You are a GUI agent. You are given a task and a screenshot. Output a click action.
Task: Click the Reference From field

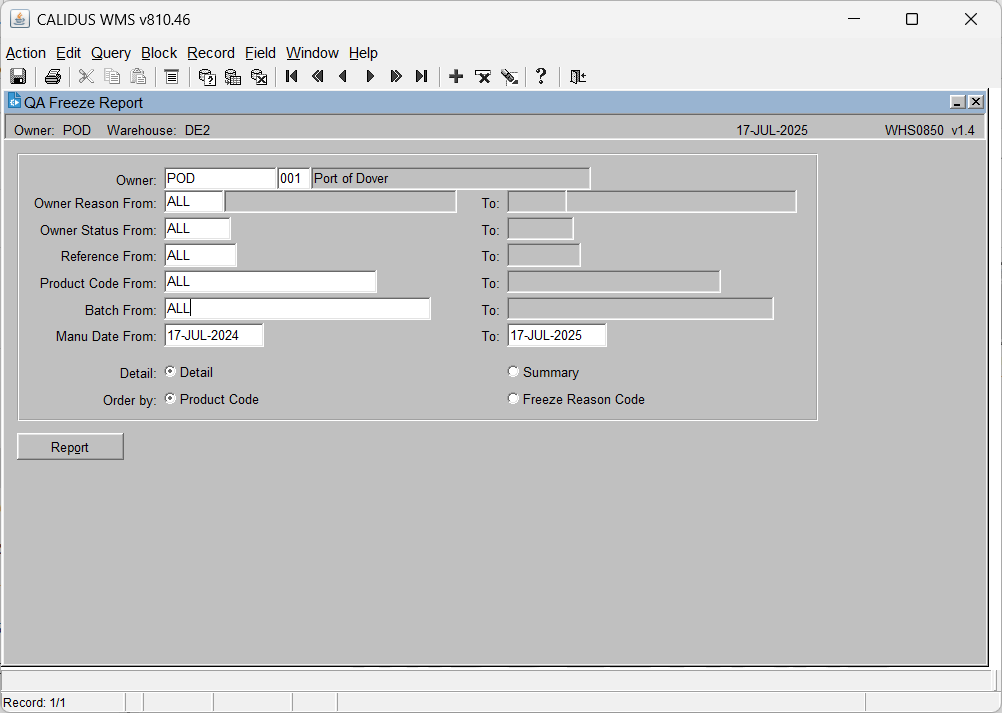[201, 255]
